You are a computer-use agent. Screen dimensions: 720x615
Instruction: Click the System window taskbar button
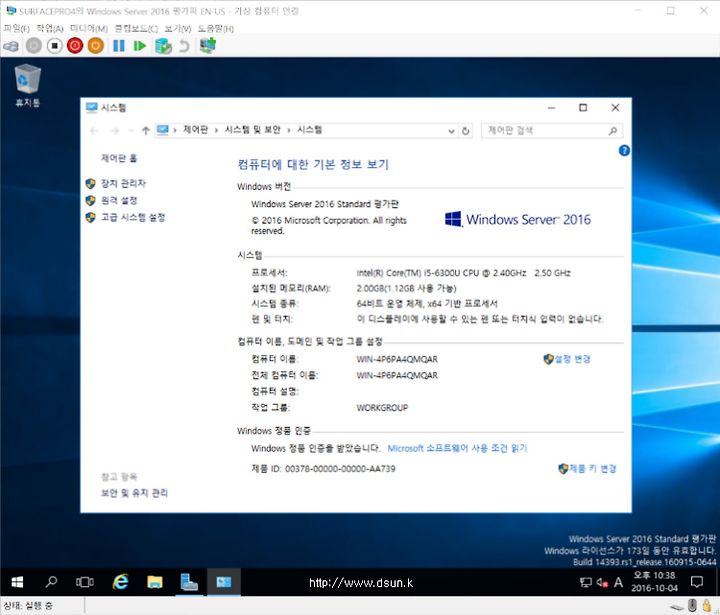tap(224, 582)
